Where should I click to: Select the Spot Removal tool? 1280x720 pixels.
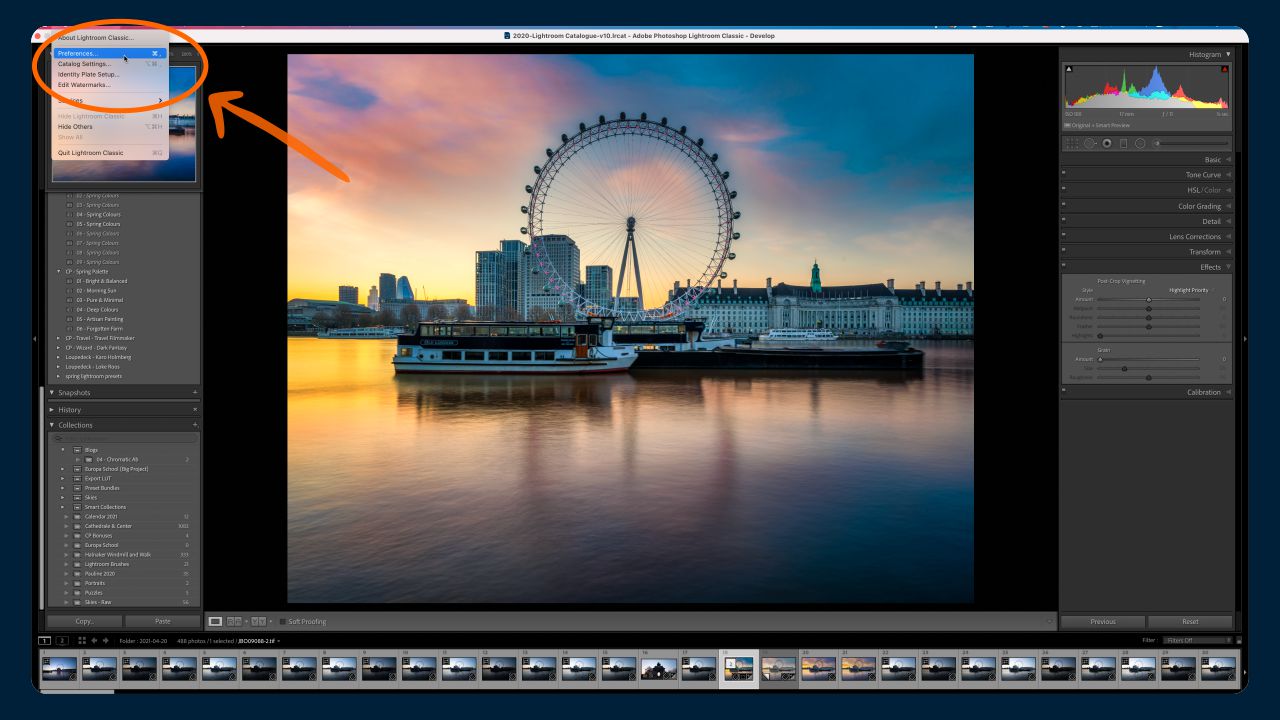click(1090, 143)
